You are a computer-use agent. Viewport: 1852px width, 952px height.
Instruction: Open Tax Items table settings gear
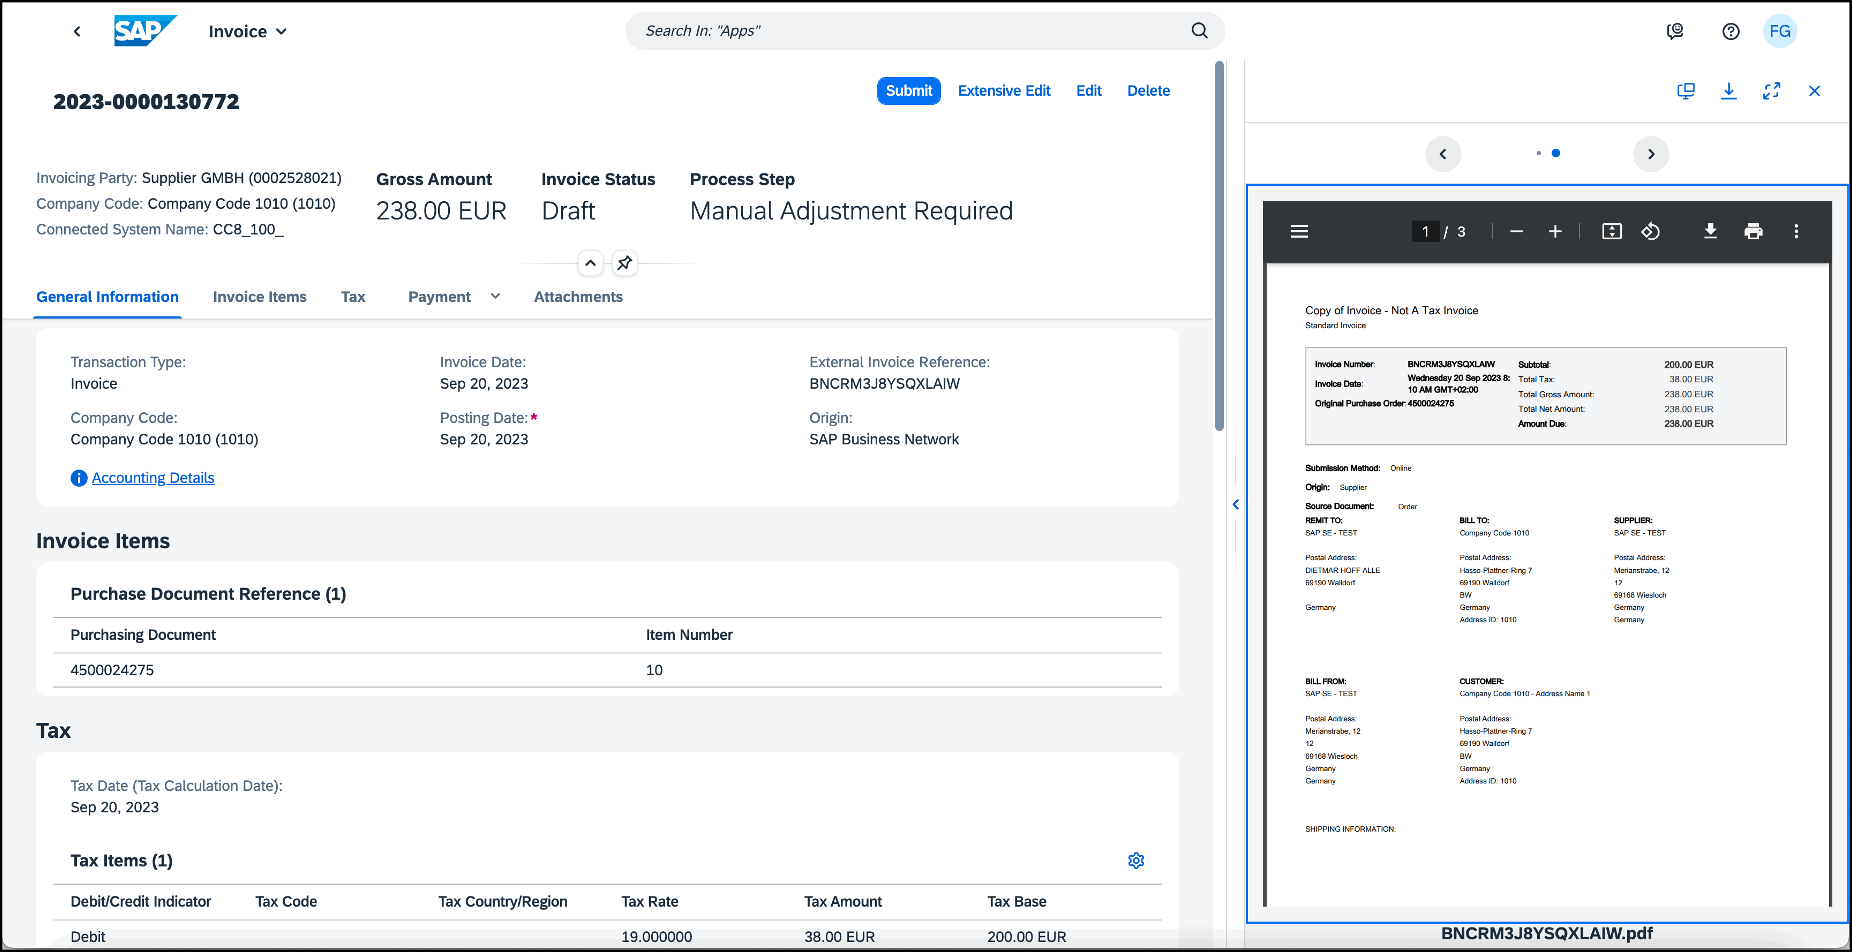[x=1136, y=861]
